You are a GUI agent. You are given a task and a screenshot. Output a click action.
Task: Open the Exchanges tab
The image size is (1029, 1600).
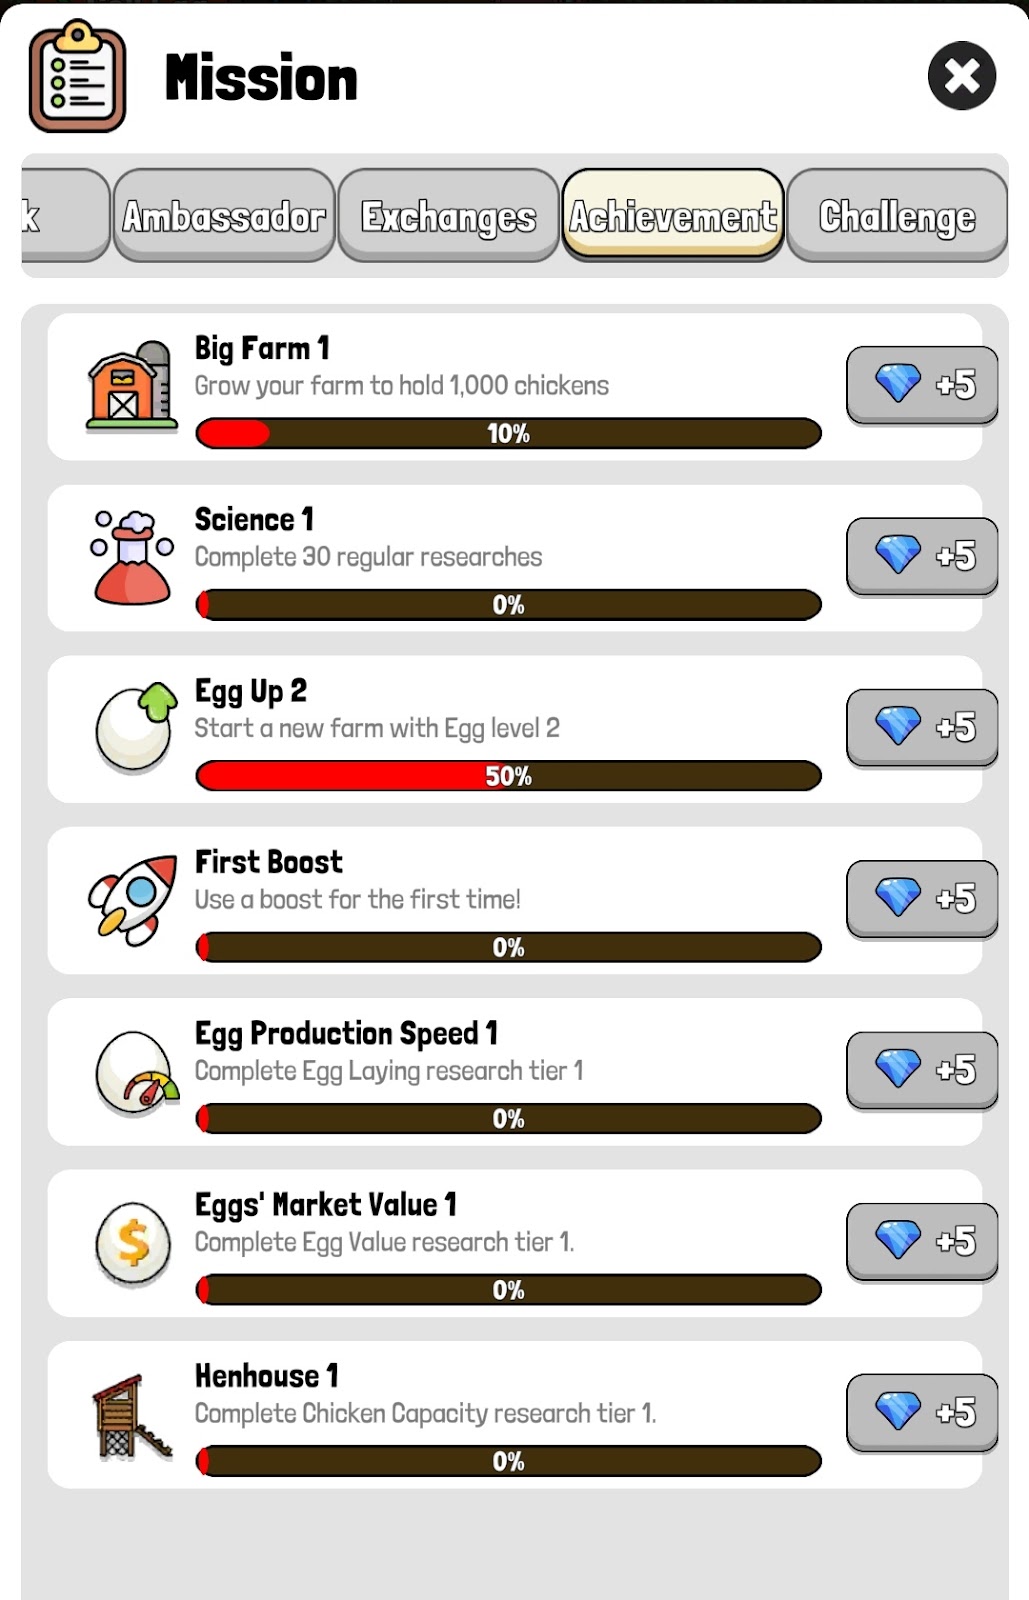(x=448, y=216)
